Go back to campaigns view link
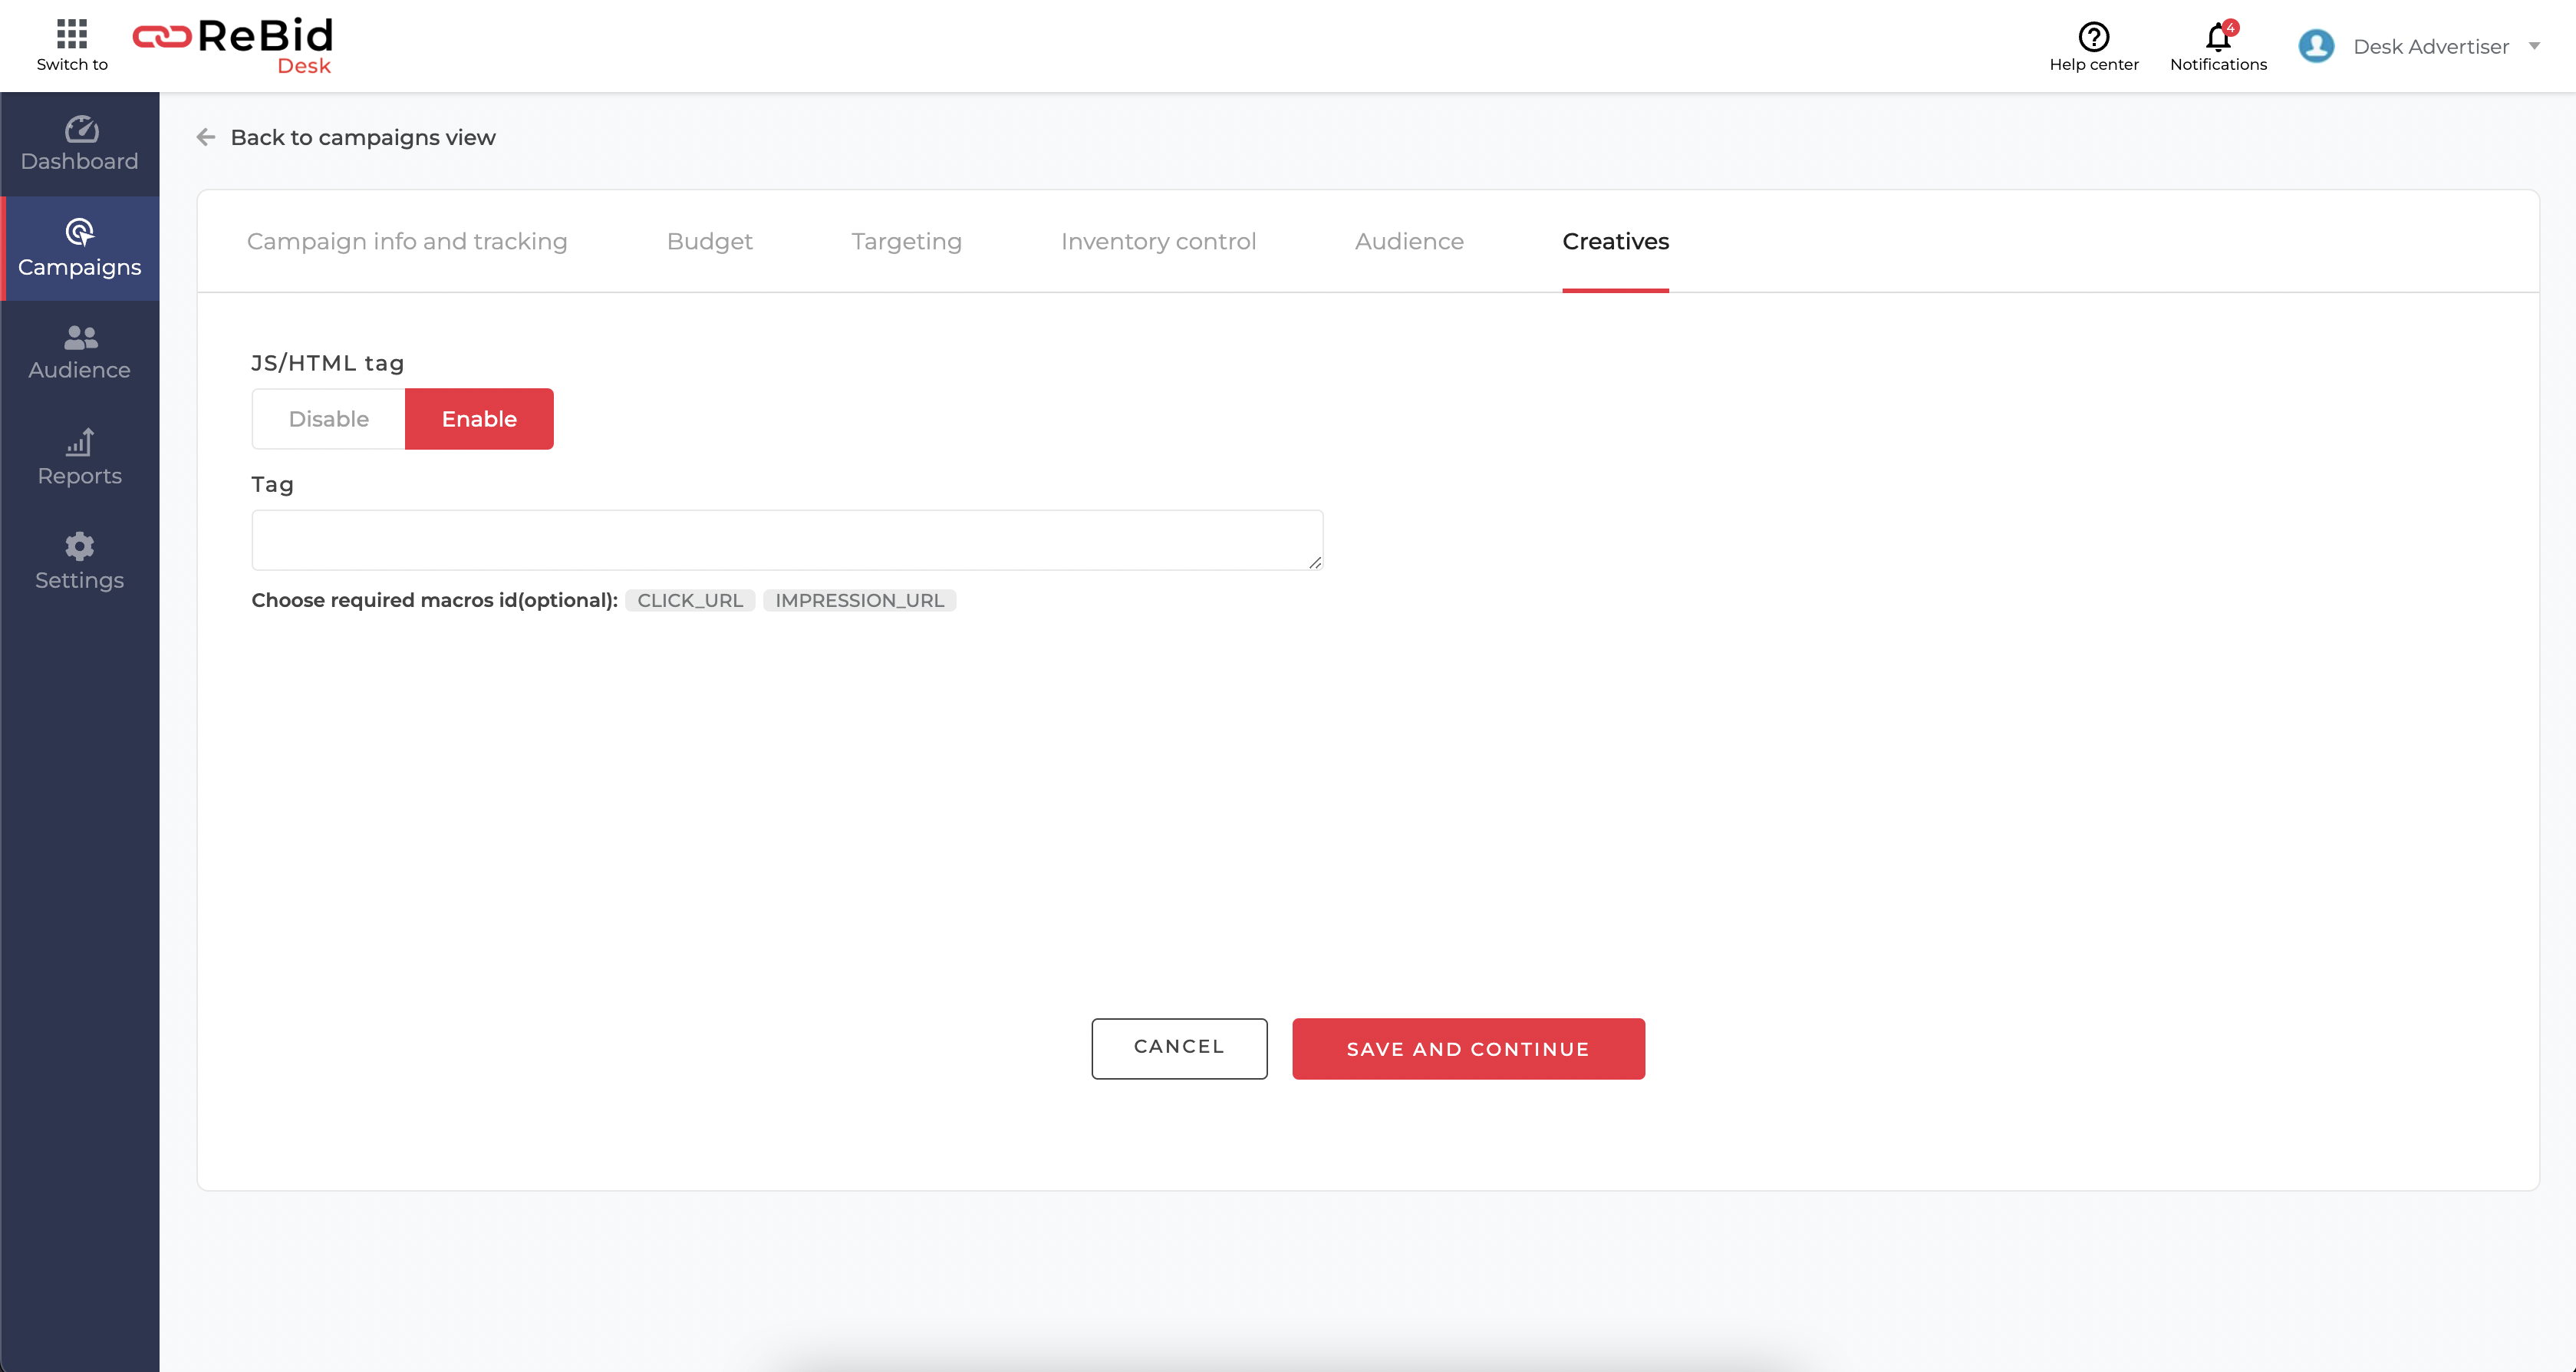Viewport: 2576px width, 1372px height. pos(363,137)
